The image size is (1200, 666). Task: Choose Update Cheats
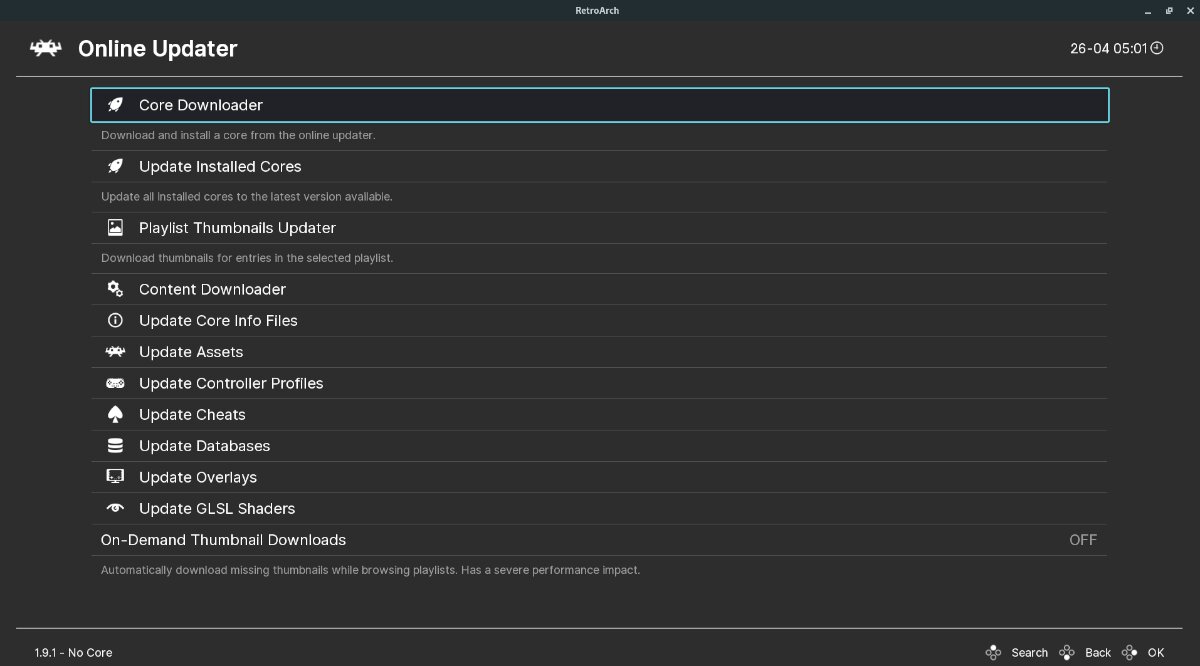[600, 414]
